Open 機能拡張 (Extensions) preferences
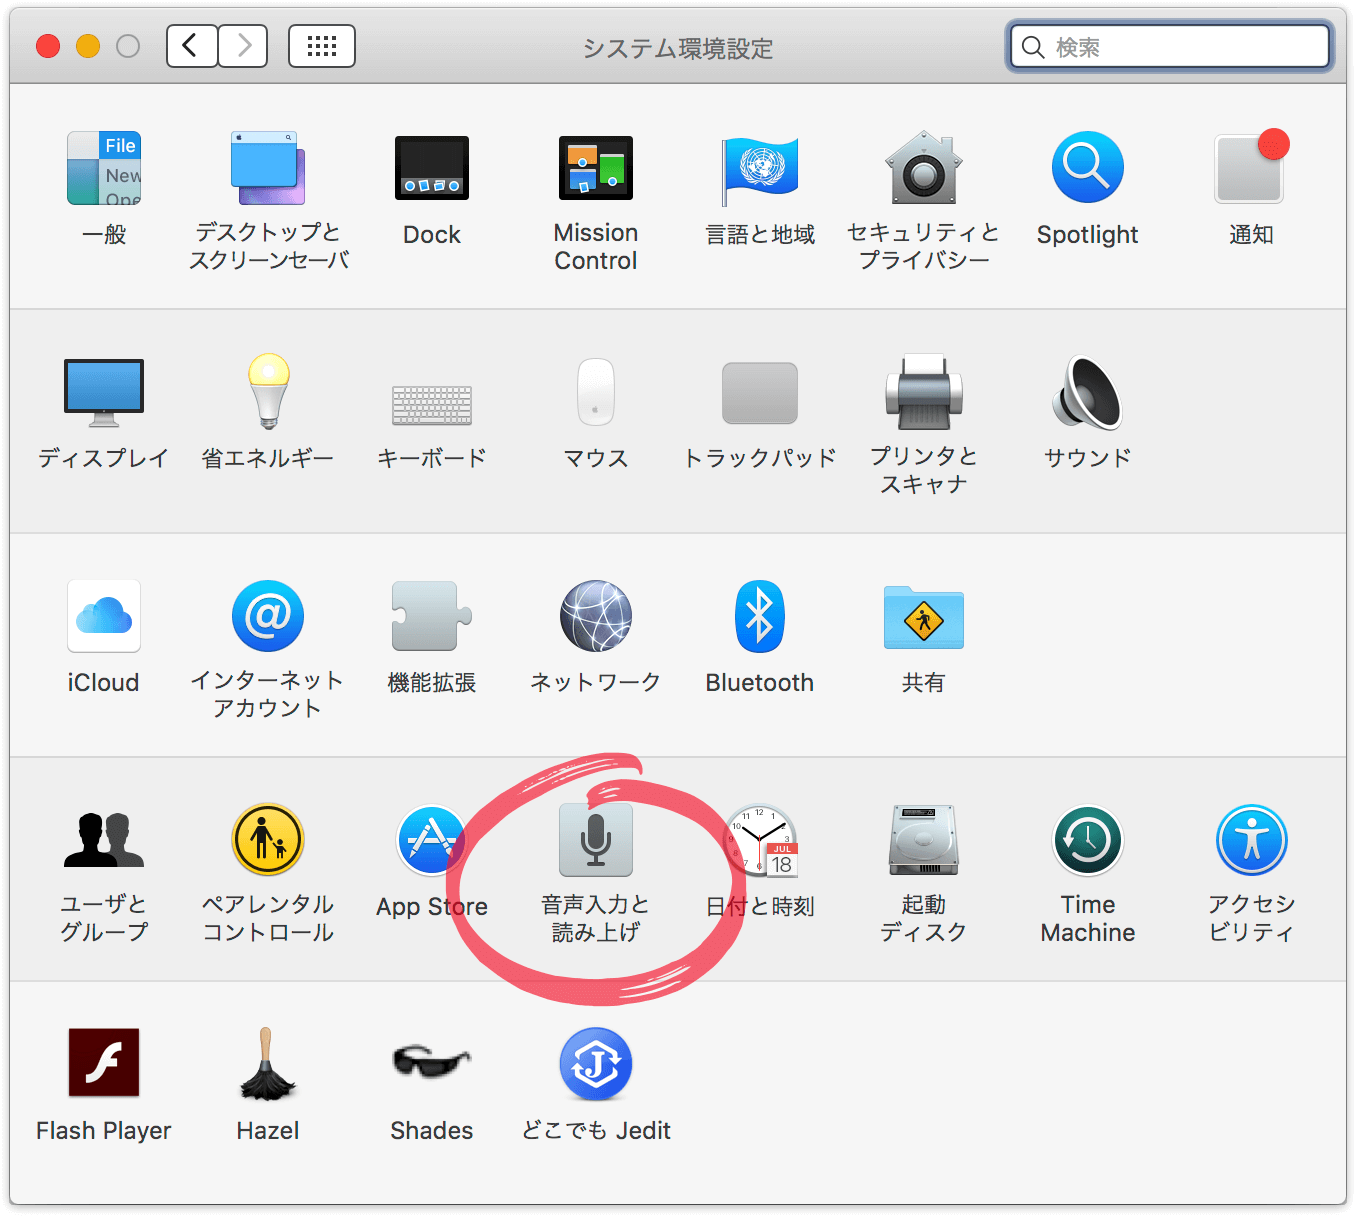The width and height of the screenshot is (1356, 1216). (432, 616)
